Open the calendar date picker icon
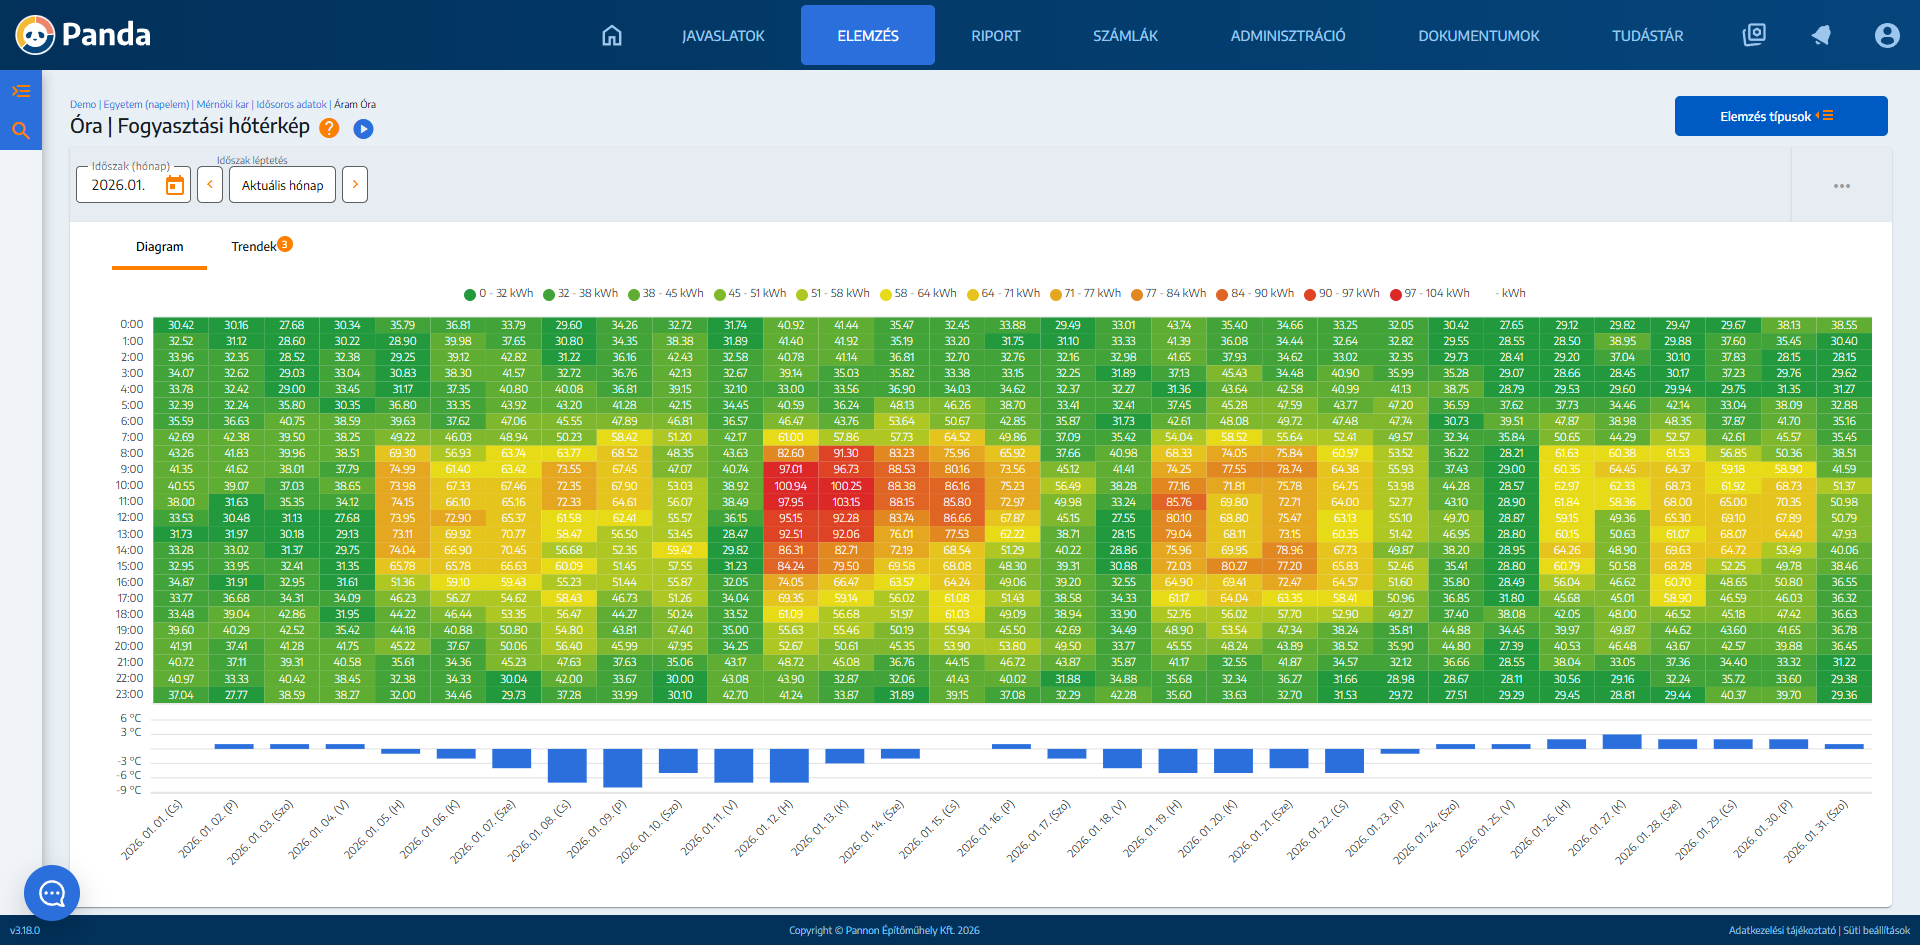 point(175,185)
